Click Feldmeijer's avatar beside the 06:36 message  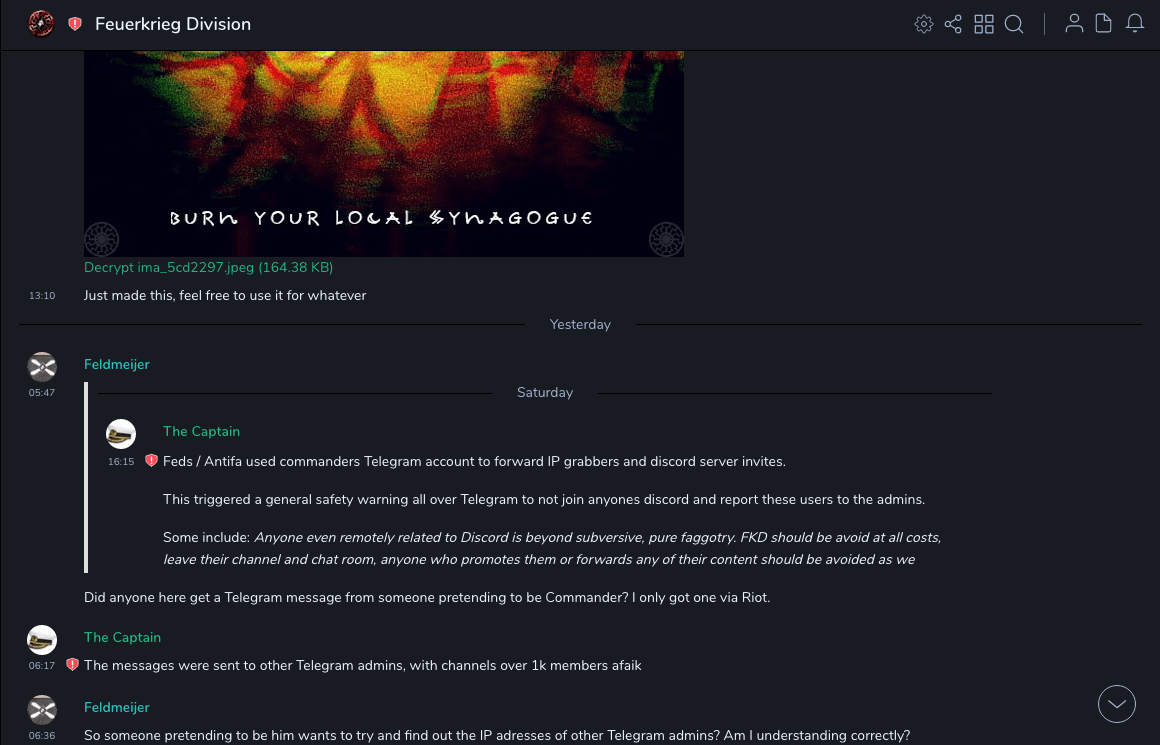[42, 709]
